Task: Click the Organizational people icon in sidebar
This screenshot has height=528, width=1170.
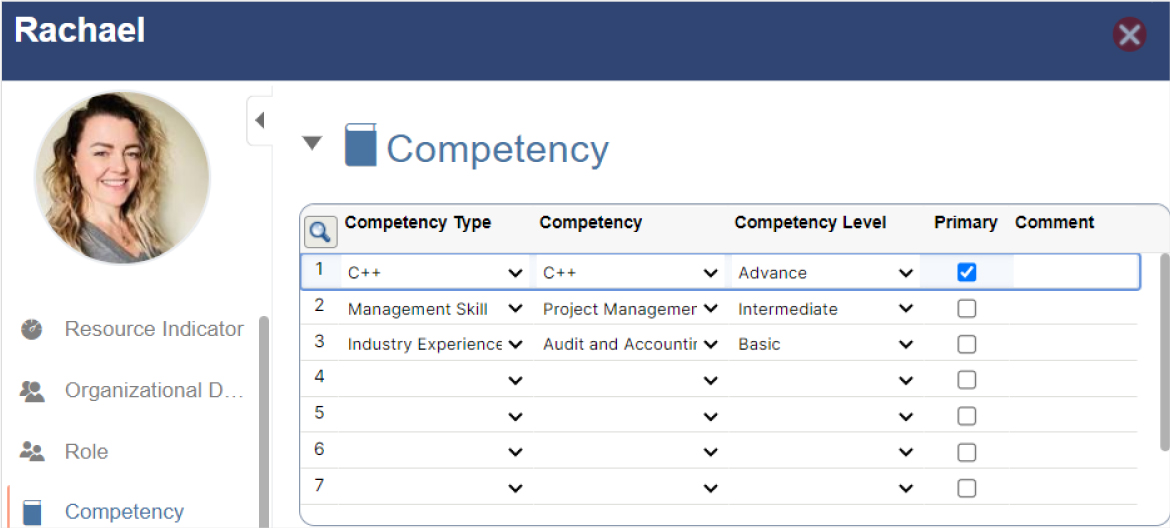Action: point(32,391)
